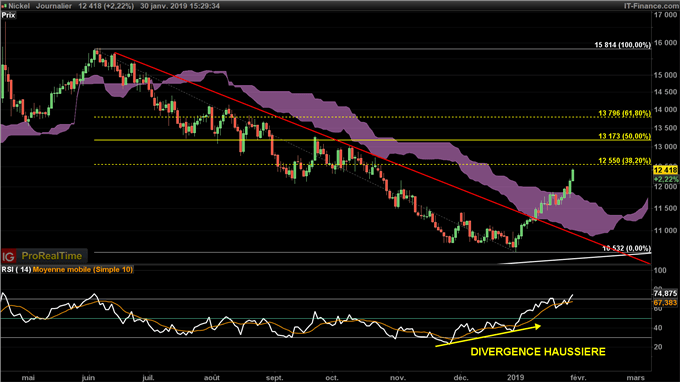
Task: Click the yellow 12 418 current price tag
Action: point(665,170)
